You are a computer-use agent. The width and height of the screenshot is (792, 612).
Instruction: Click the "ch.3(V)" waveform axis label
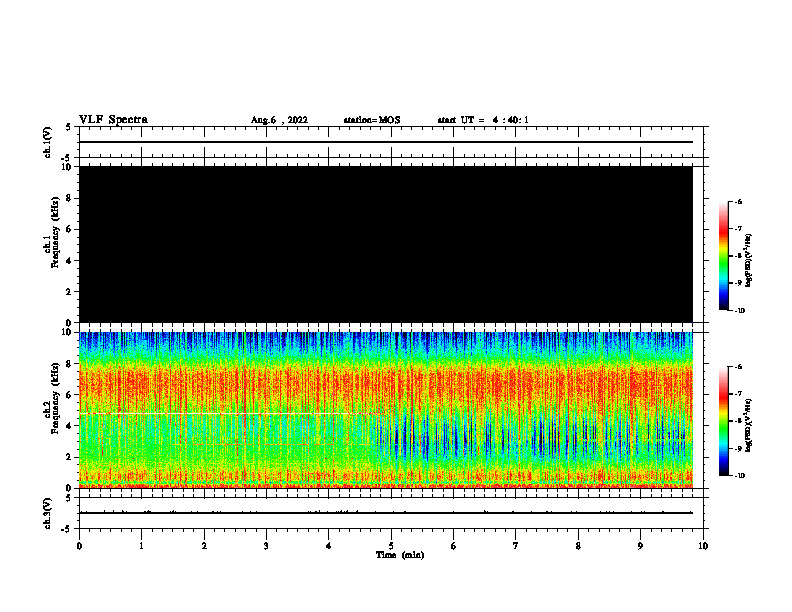47,513
